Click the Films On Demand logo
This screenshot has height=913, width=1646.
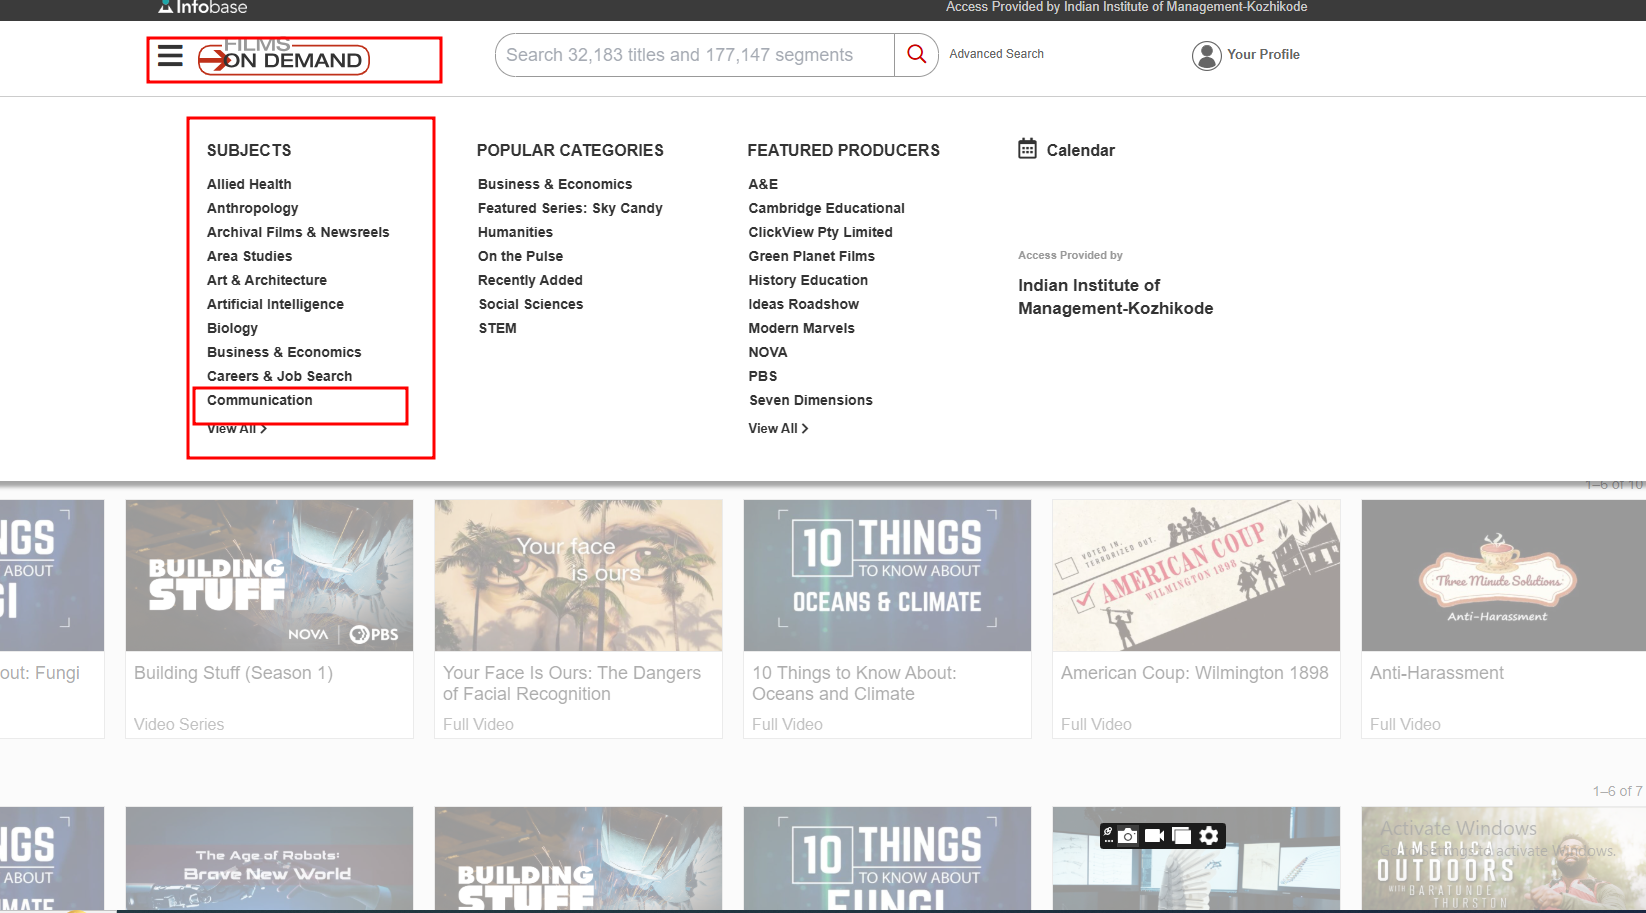click(x=284, y=59)
